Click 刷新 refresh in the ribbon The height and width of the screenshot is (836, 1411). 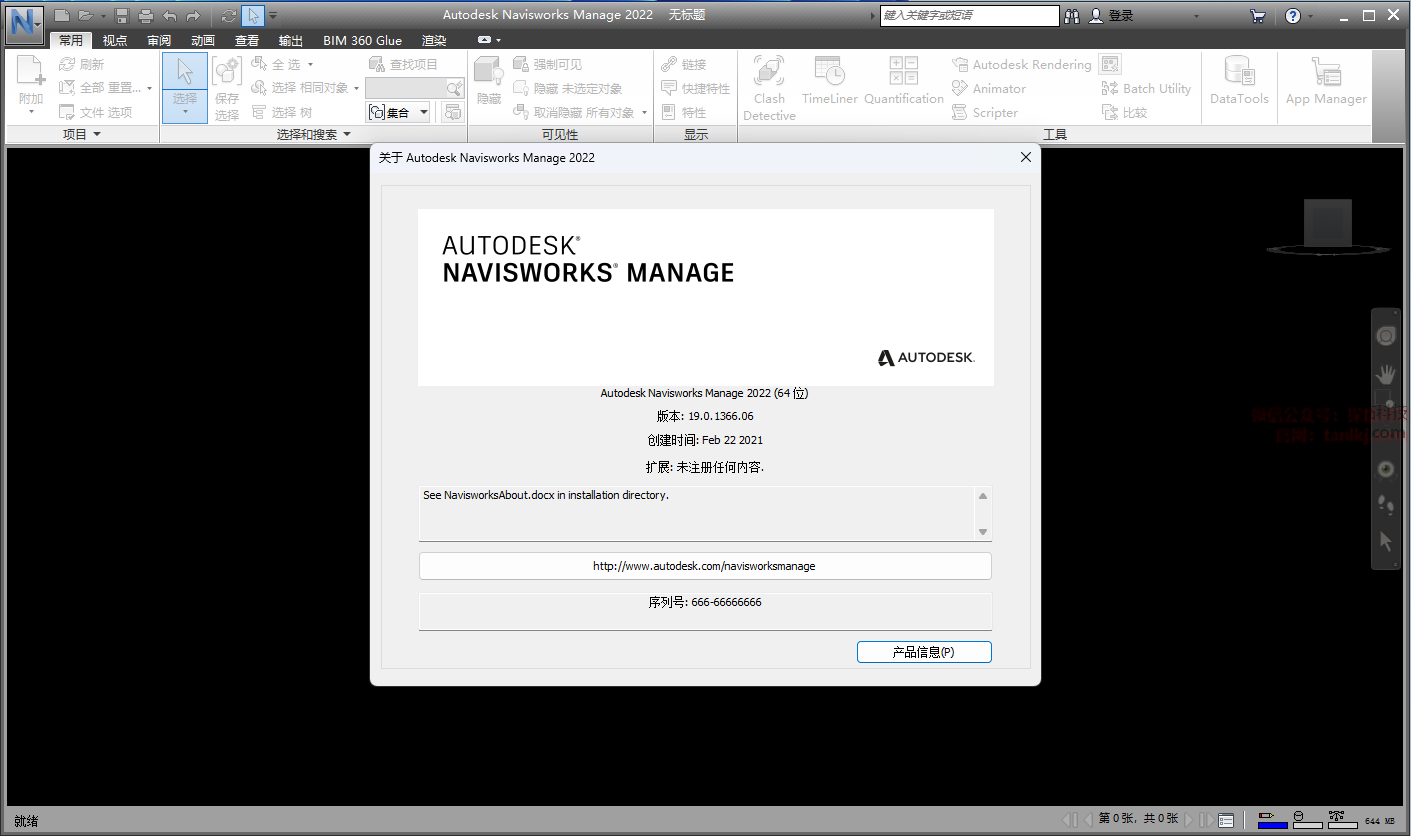pyautogui.click(x=82, y=64)
